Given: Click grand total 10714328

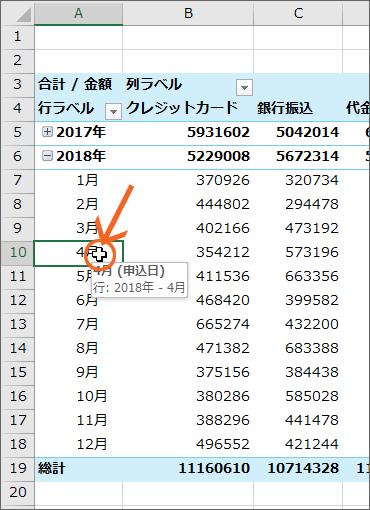Looking at the screenshot, I should pos(303,468).
